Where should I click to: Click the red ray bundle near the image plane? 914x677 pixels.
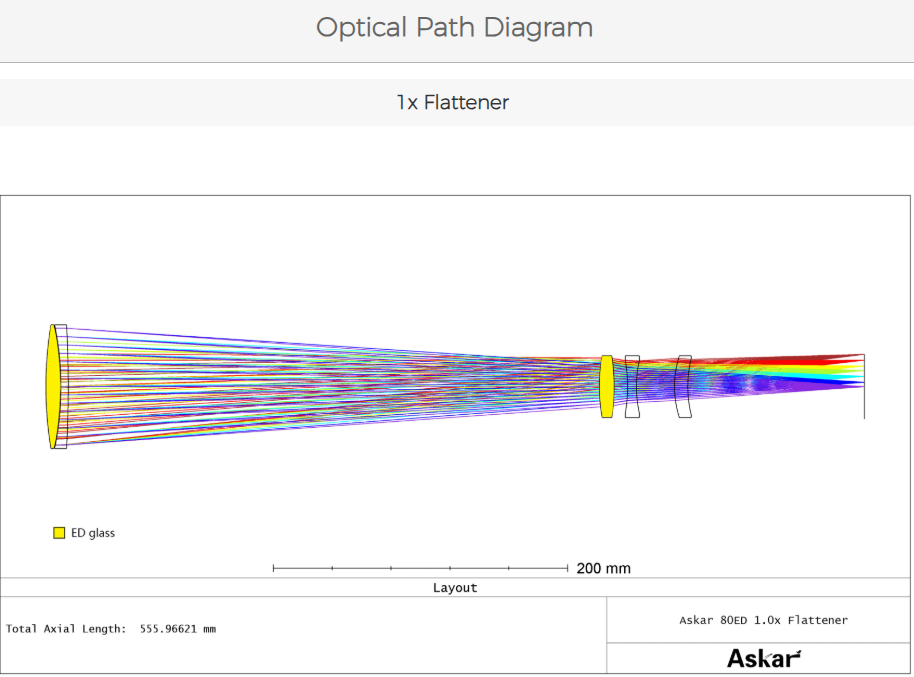(x=830, y=359)
